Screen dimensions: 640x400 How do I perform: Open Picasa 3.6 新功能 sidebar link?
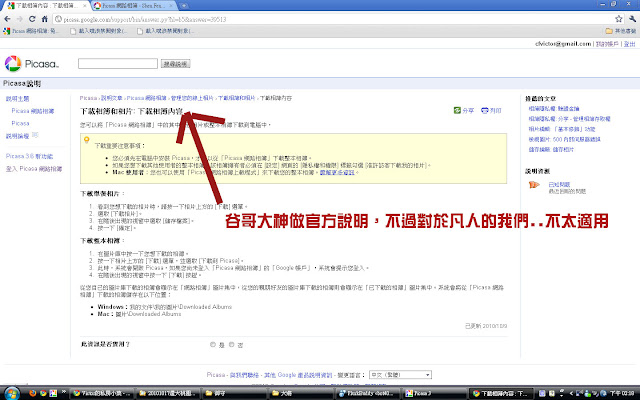29,156
